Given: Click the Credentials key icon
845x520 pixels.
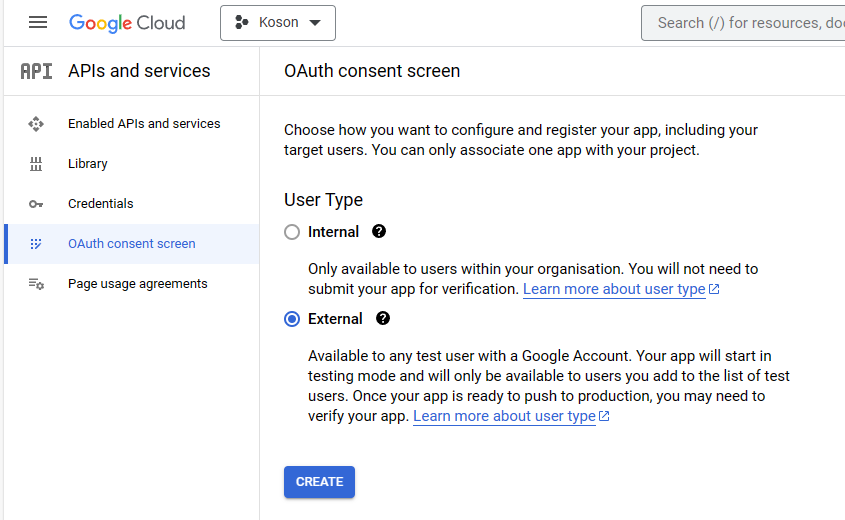Looking at the screenshot, I should click(36, 204).
